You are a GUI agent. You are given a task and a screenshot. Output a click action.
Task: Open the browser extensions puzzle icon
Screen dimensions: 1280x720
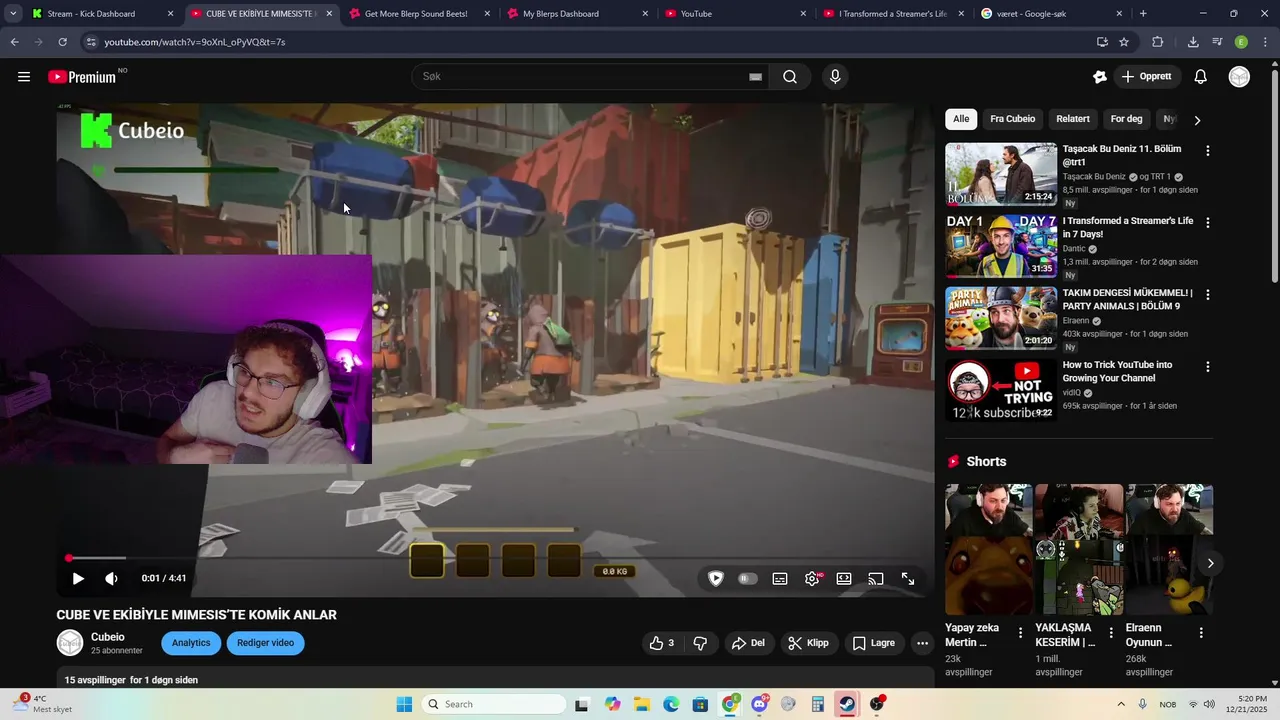[1158, 42]
